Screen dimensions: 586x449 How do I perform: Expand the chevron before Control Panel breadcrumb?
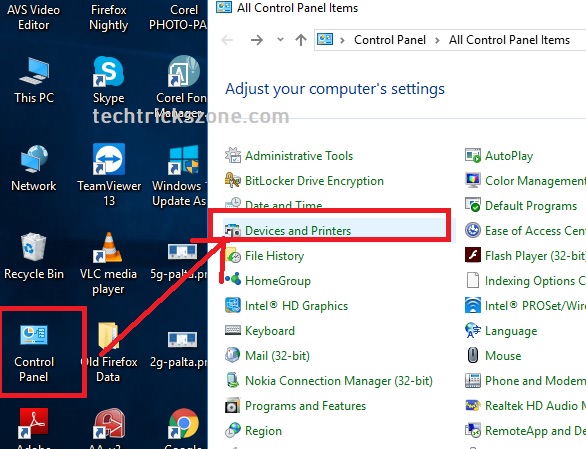(x=342, y=40)
